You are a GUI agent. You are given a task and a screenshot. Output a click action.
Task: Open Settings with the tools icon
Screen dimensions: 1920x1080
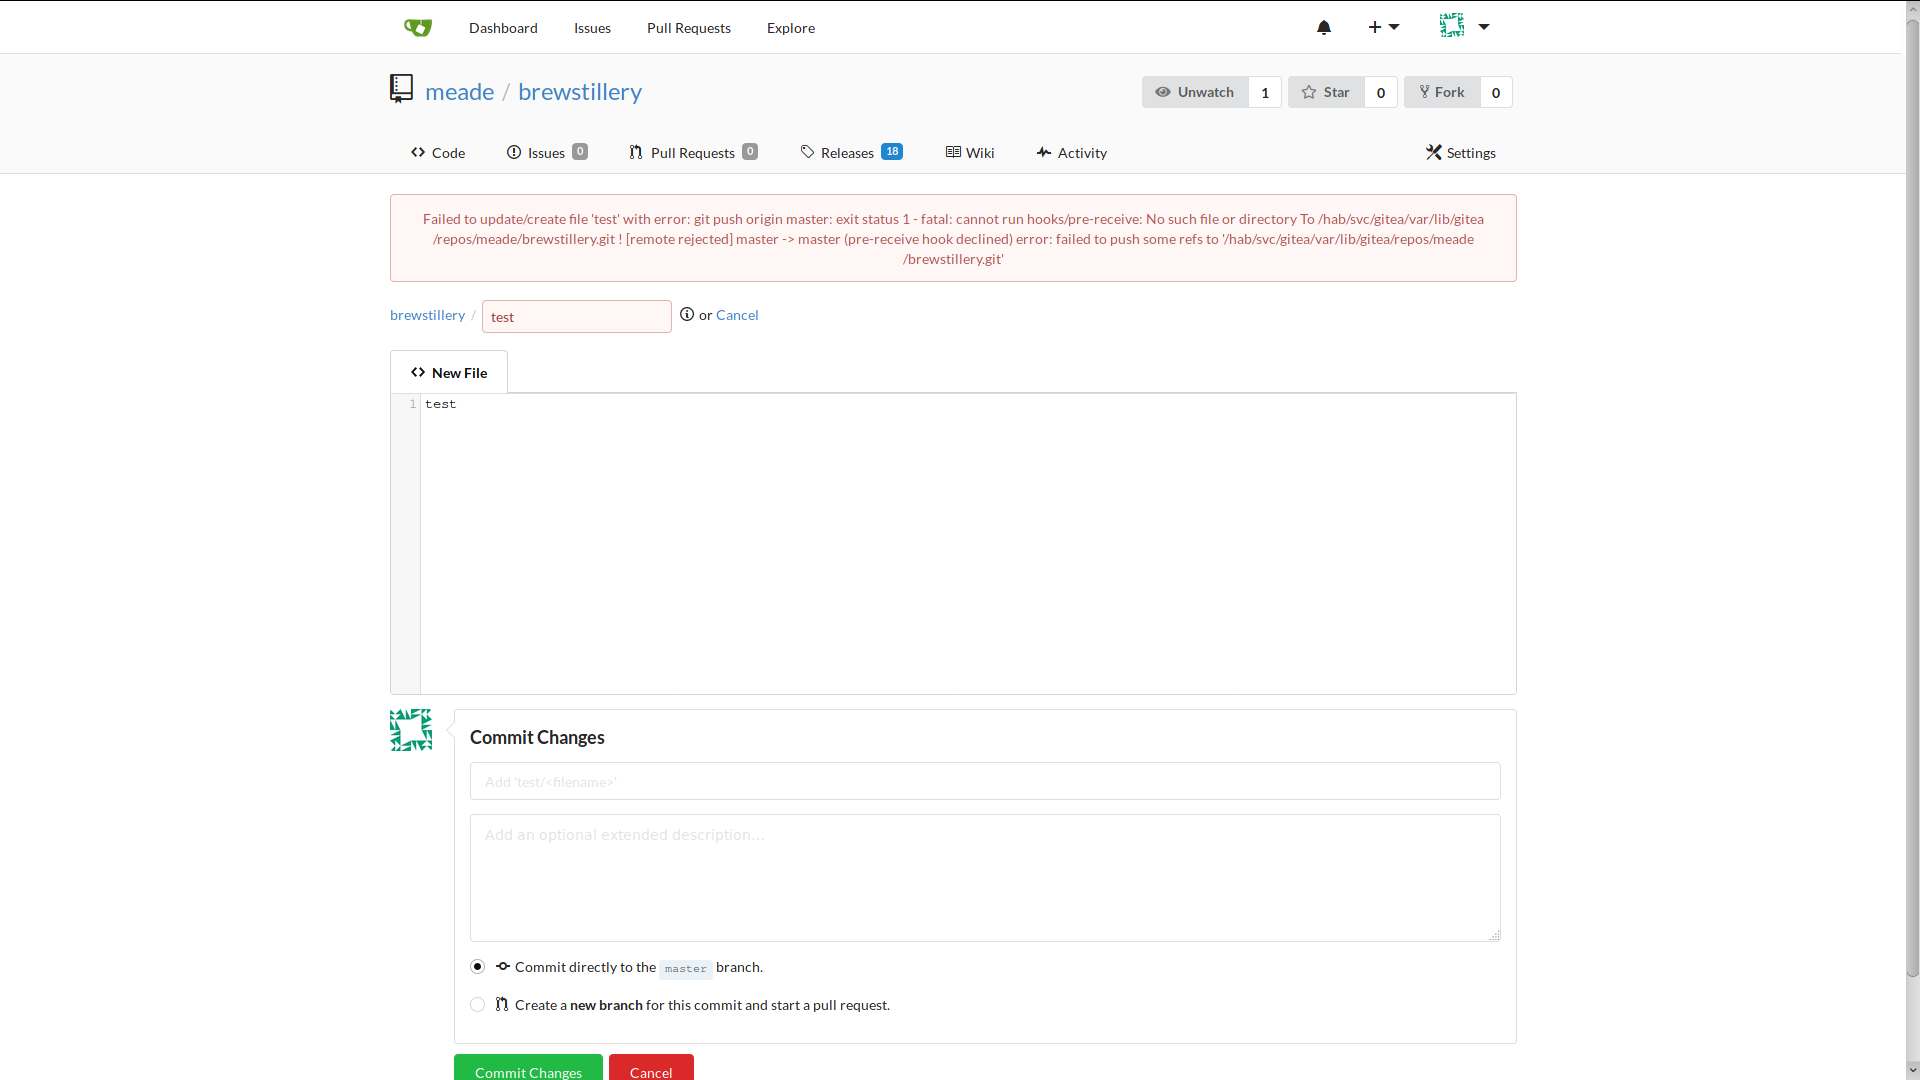tap(1434, 152)
